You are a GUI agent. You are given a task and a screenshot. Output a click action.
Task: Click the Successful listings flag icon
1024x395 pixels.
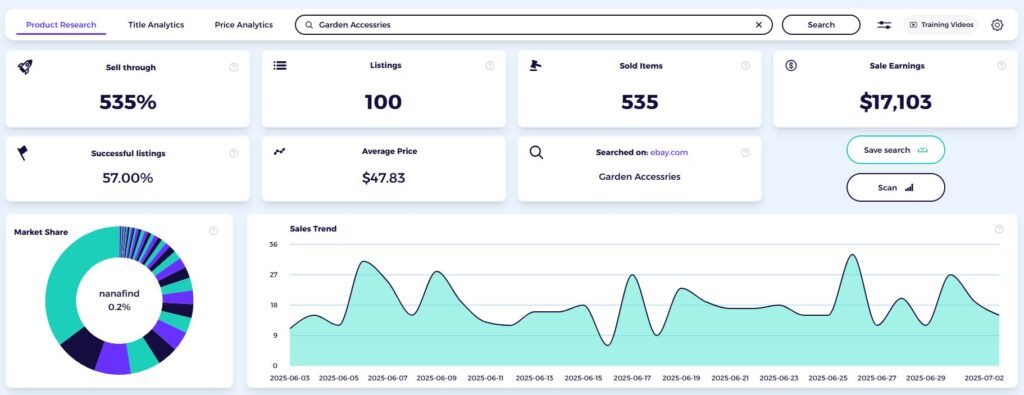pos(23,153)
